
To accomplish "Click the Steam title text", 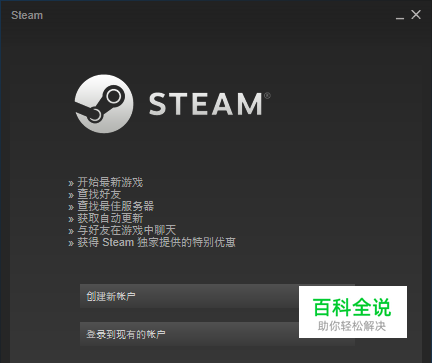I will point(27,15).
